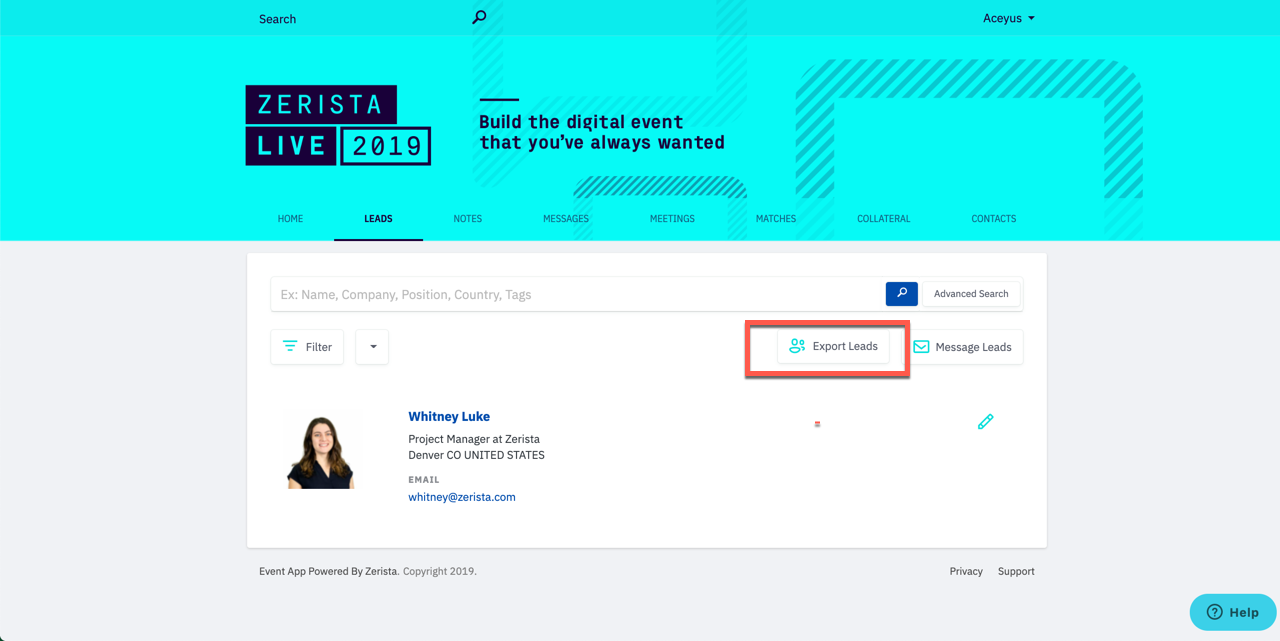Open the COLLATERAL tab
Screen dimensions: 1280x641
pyautogui.click(x=884, y=218)
